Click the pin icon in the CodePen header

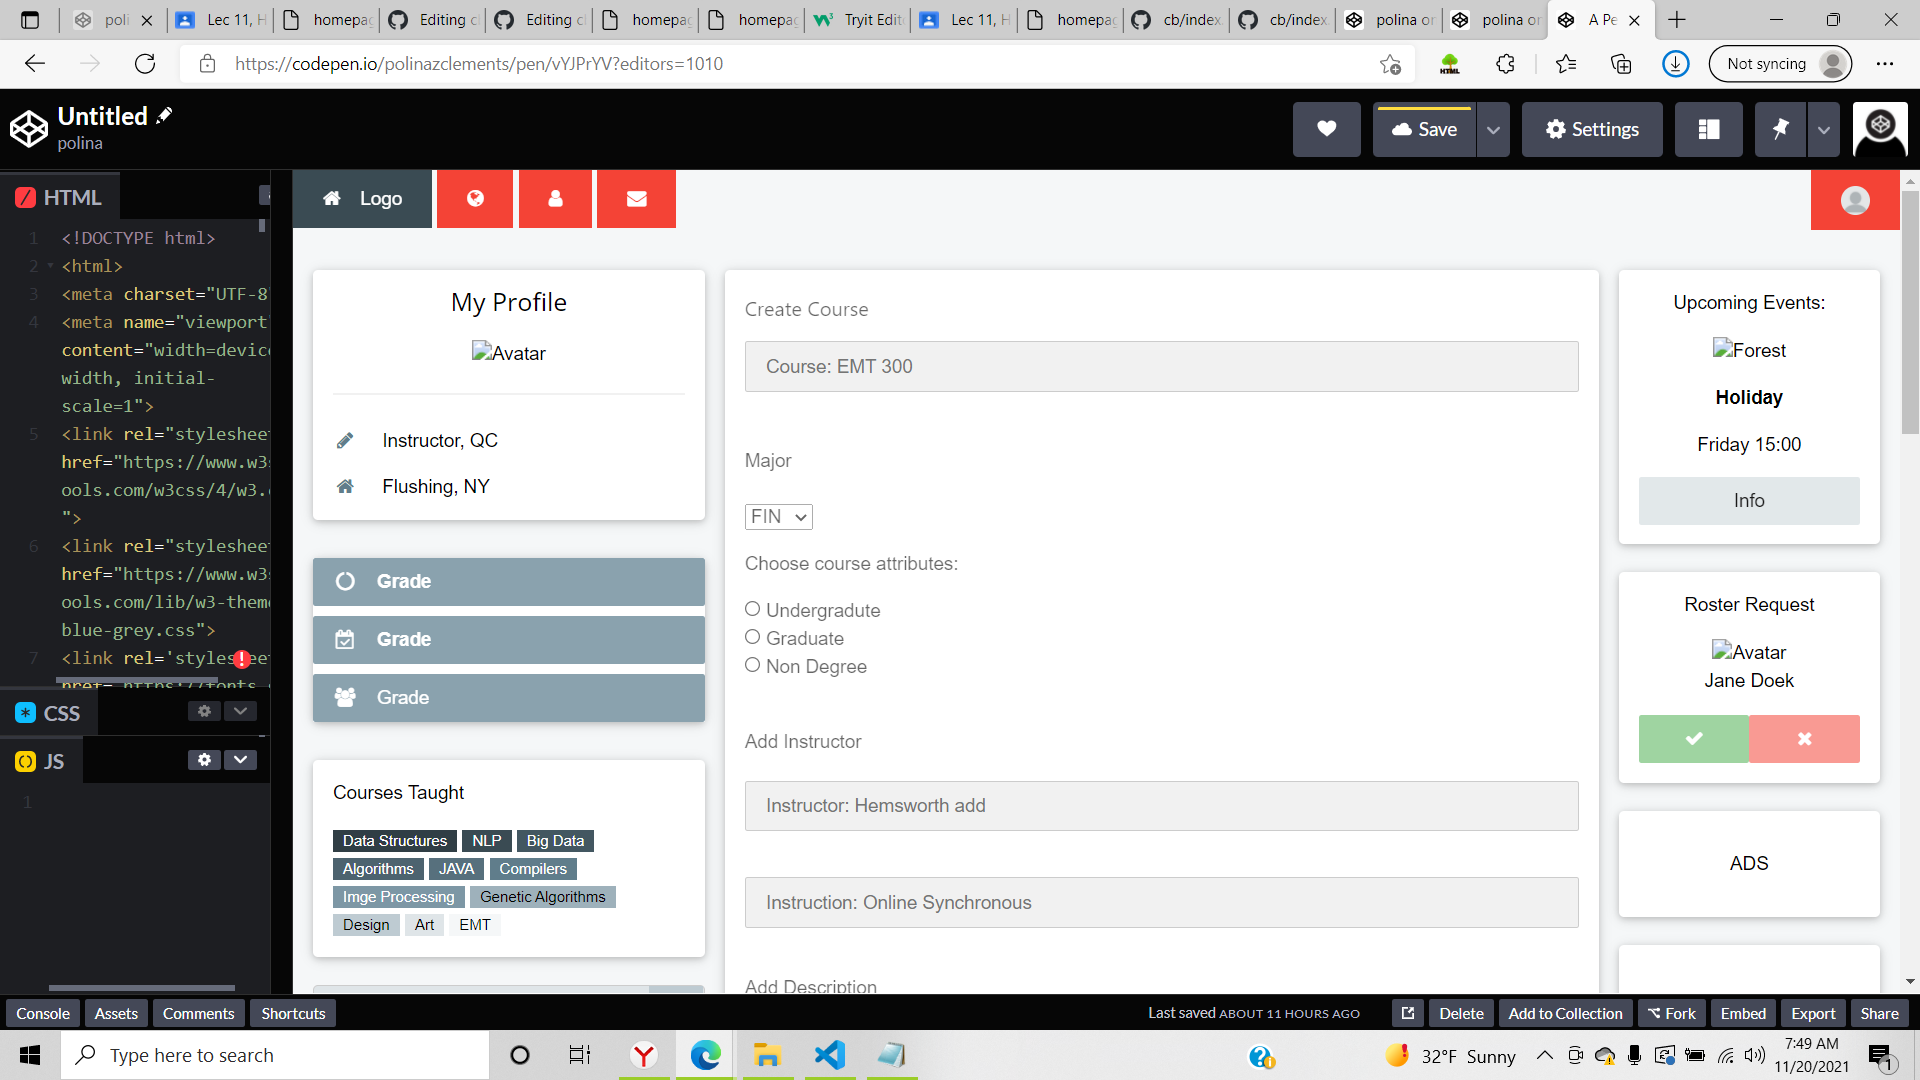click(x=1781, y=129)
